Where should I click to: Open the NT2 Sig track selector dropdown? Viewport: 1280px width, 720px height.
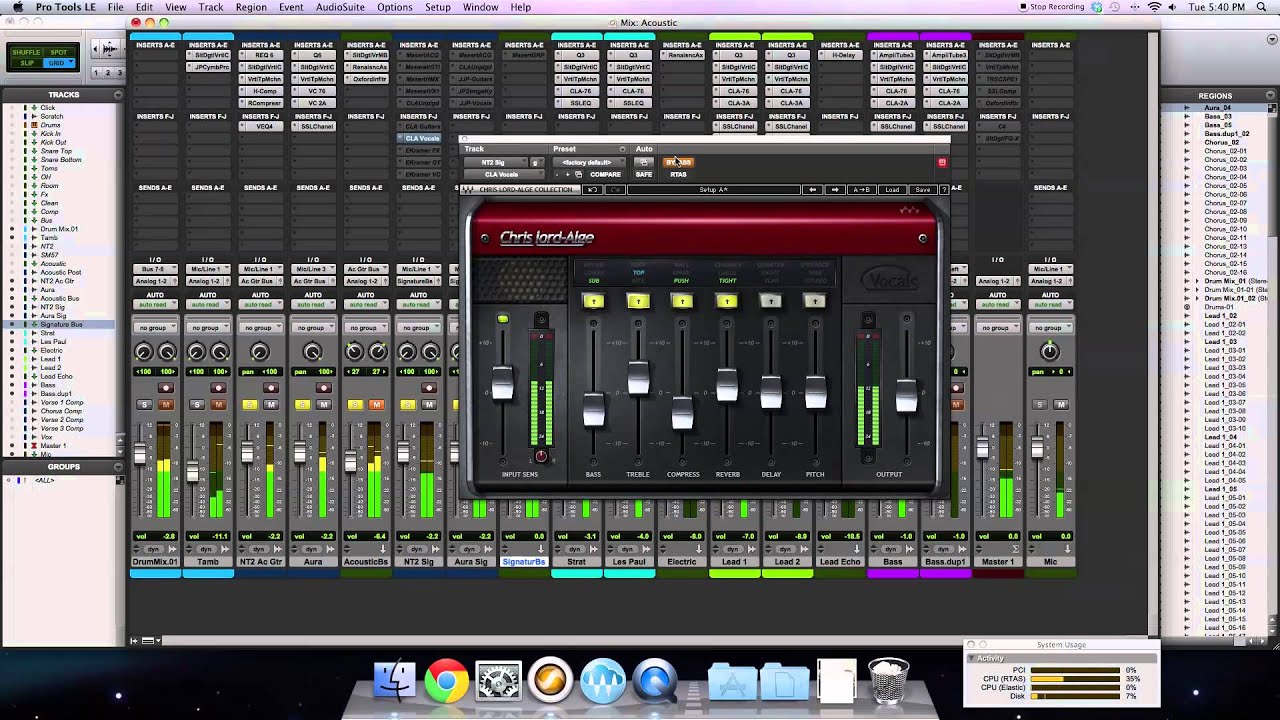[496, 162]
